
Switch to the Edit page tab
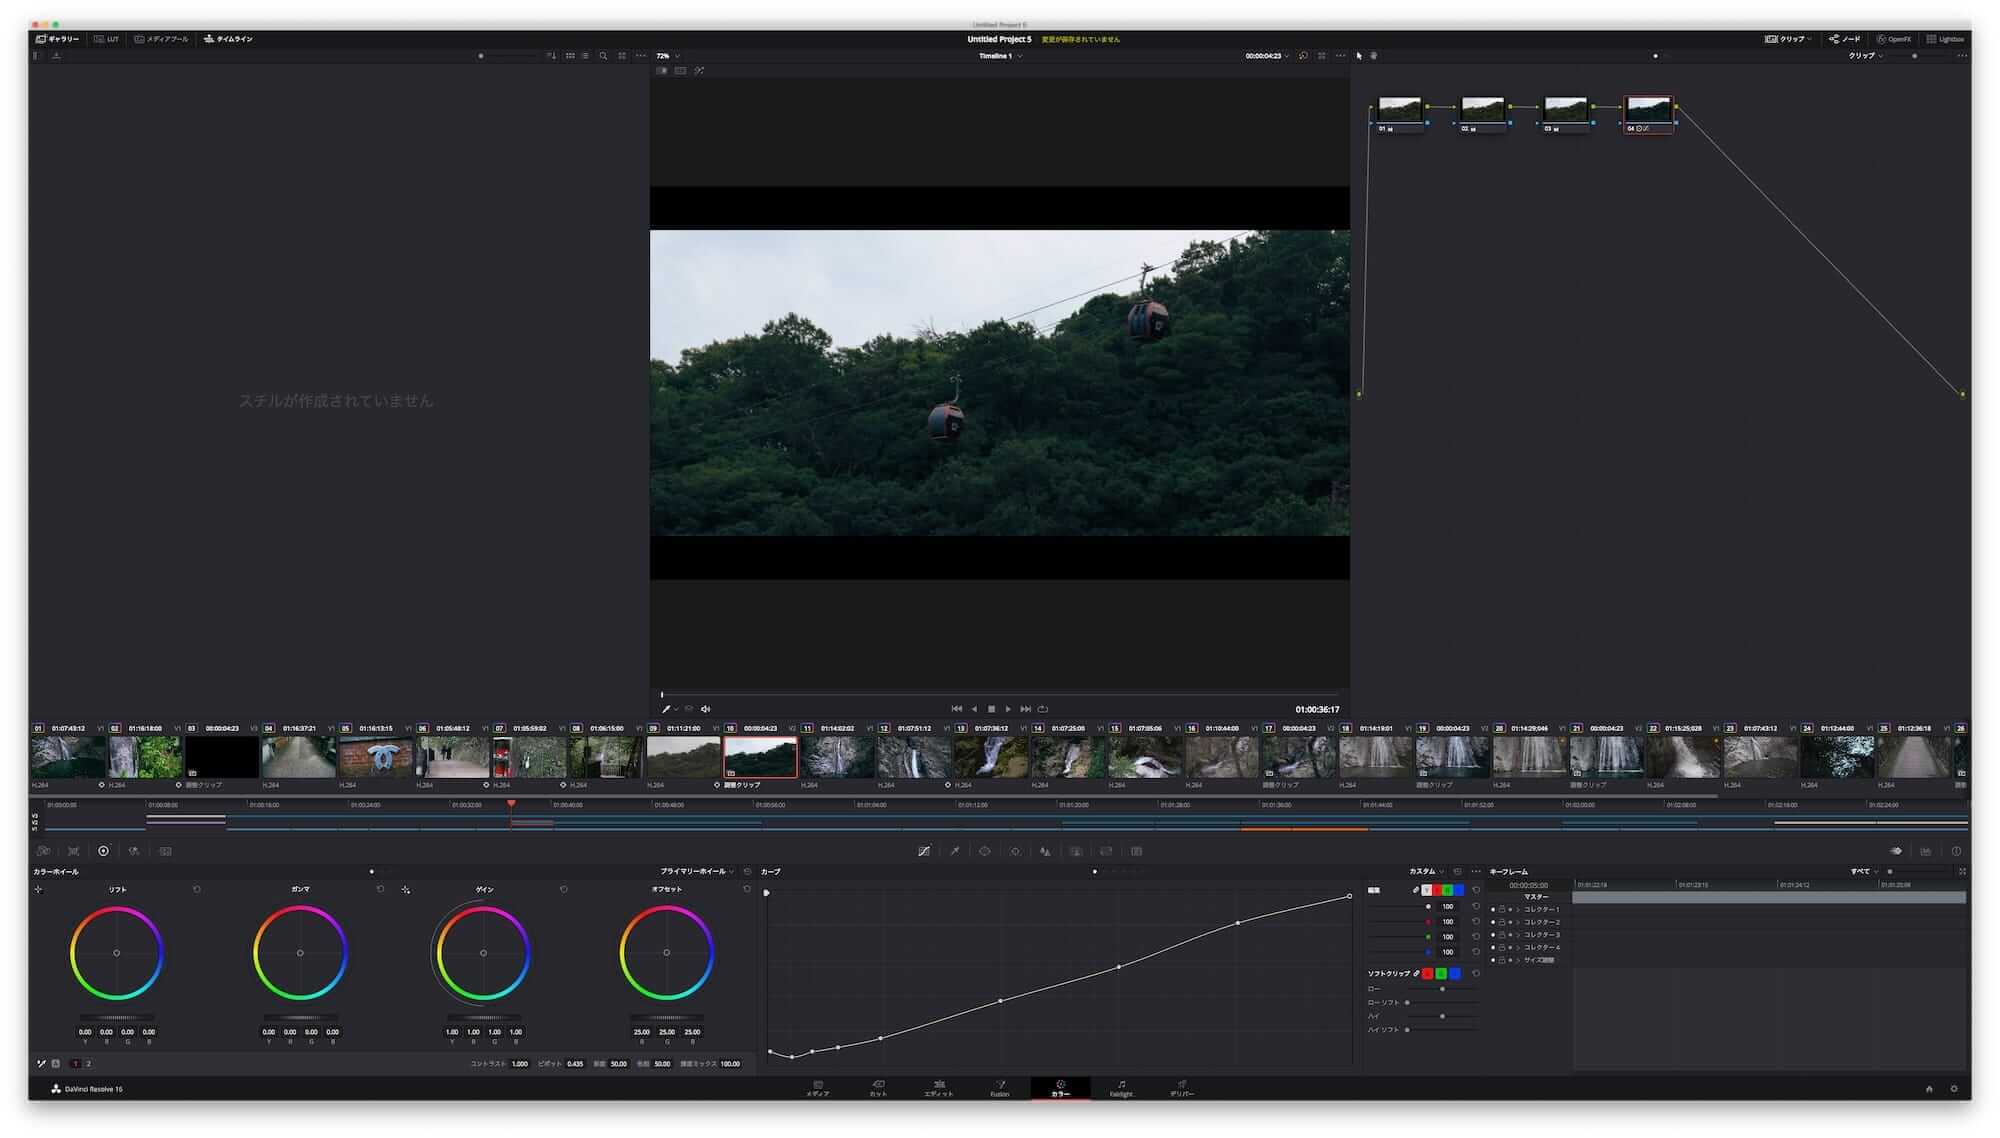(939, 1088)
